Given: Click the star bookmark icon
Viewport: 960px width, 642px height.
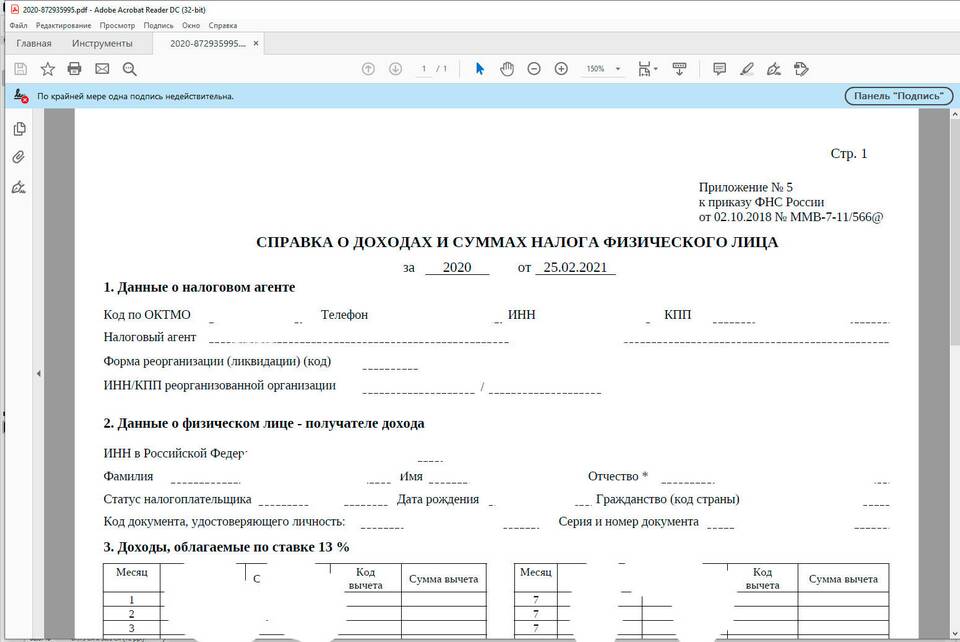Looking at the screenshot, I should coord(47,69).
